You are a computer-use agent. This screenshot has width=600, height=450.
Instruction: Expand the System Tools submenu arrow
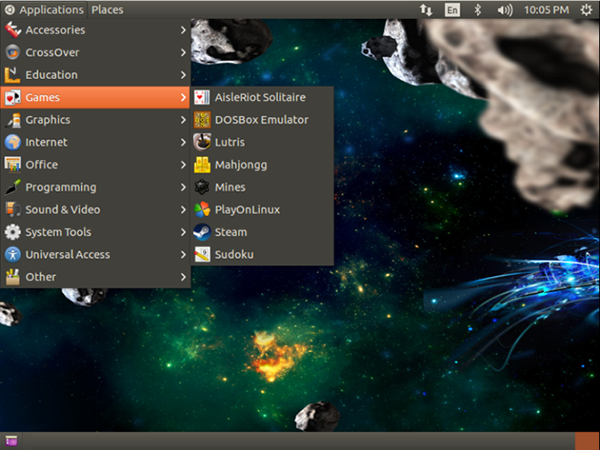coord(183,232)
